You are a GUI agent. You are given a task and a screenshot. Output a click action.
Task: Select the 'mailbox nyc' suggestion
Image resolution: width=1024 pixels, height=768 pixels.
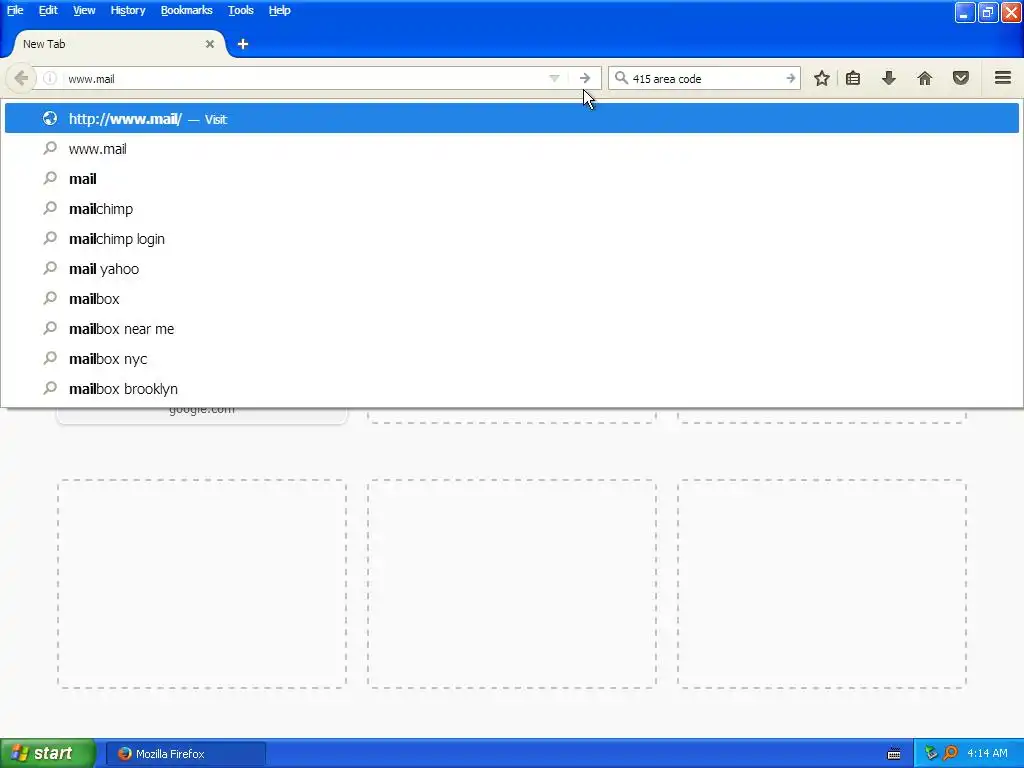pyautogui.click(x=511, y=359)
